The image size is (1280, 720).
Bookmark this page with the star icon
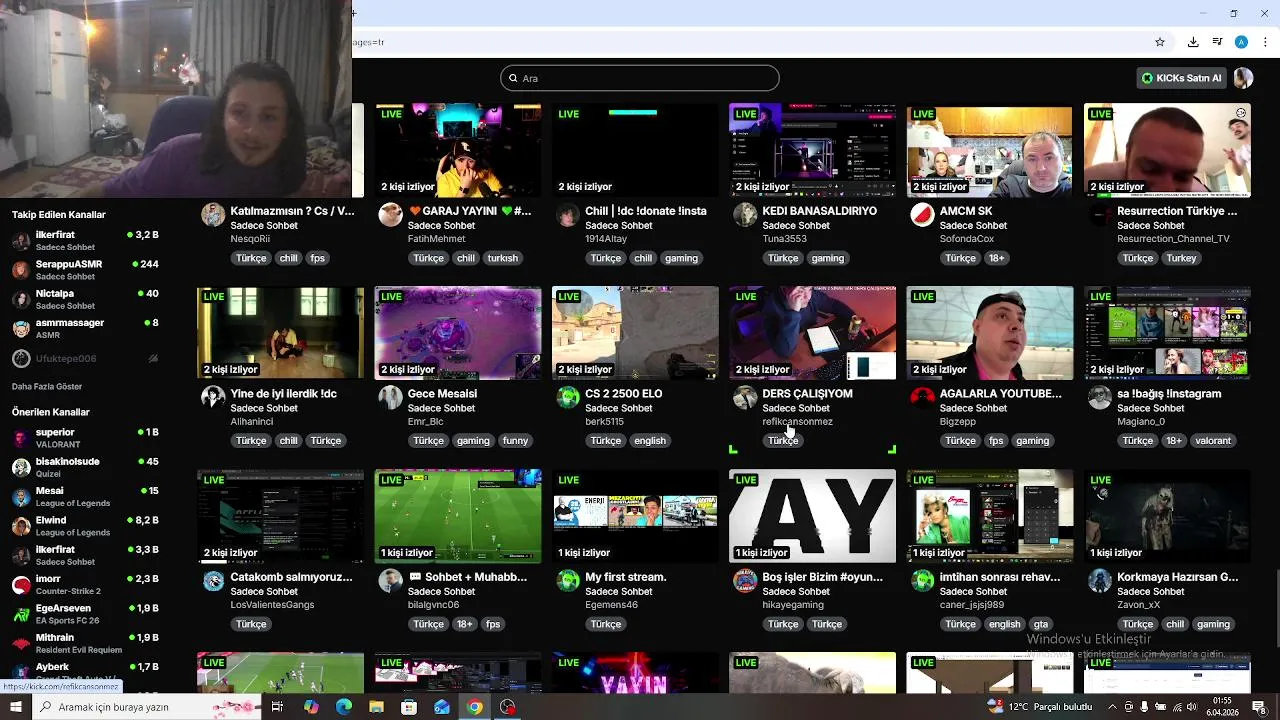click(x=1160, y=42)
